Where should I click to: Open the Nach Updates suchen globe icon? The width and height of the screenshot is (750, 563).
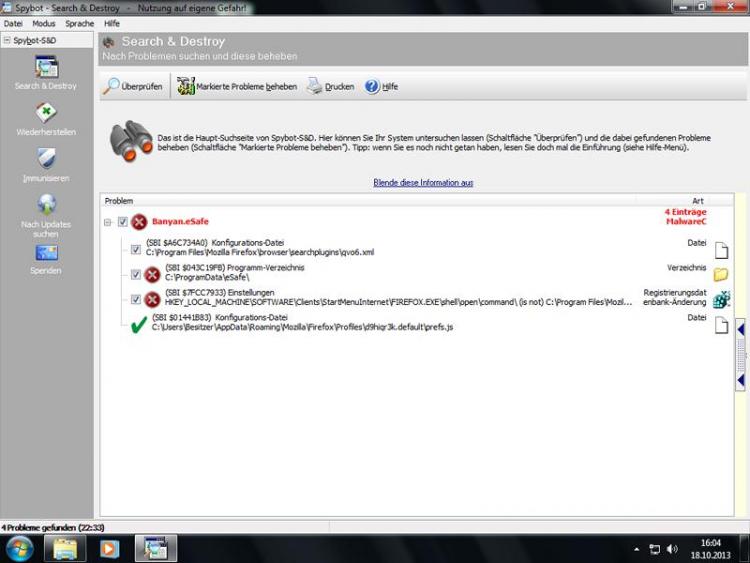coord(46,204)
